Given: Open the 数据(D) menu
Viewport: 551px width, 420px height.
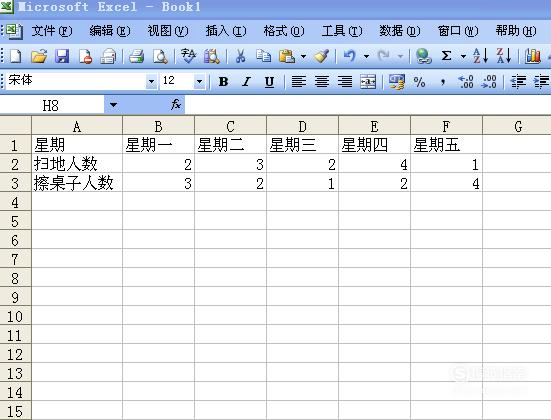Looking at the screenshot, I should [400, 31].
